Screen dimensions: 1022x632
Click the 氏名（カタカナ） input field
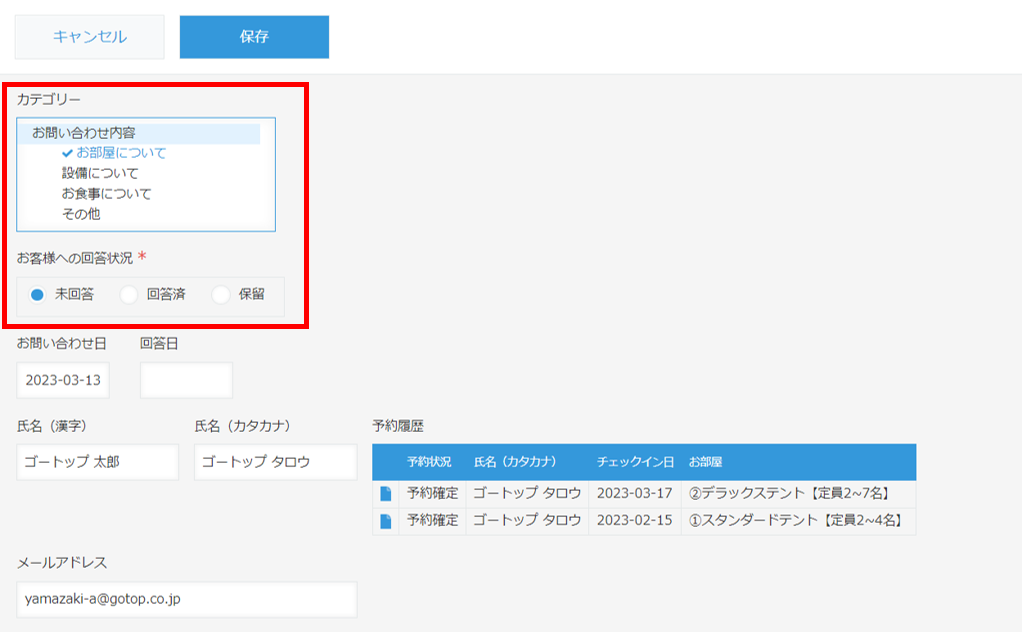point(276,462)
